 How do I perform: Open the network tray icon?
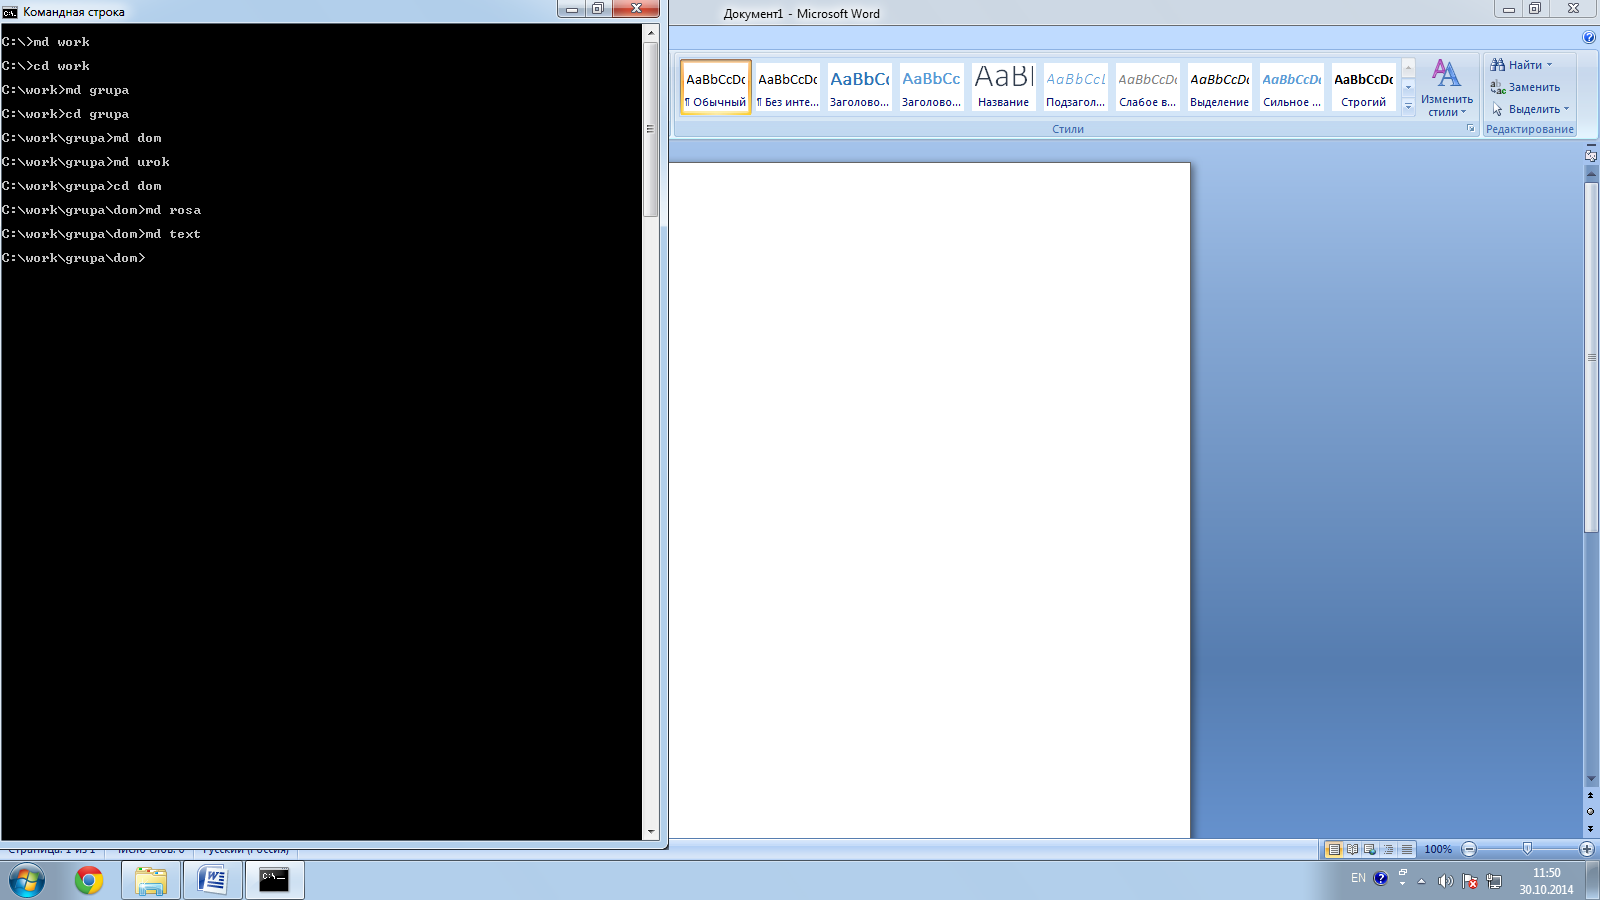point(1494,881)
